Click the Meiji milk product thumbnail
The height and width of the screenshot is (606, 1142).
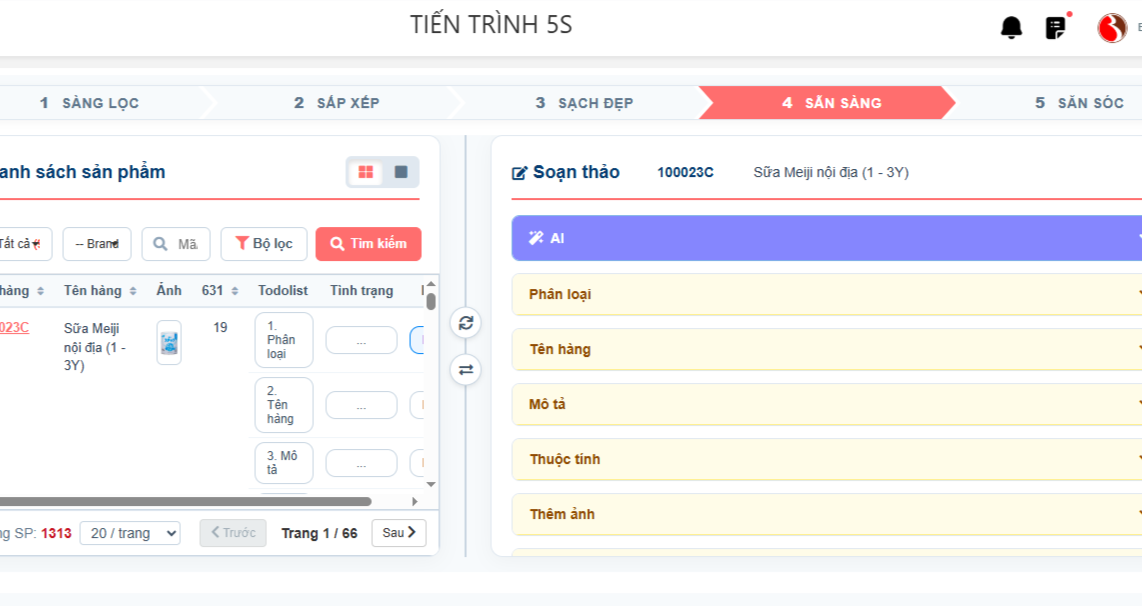[169, 342]
